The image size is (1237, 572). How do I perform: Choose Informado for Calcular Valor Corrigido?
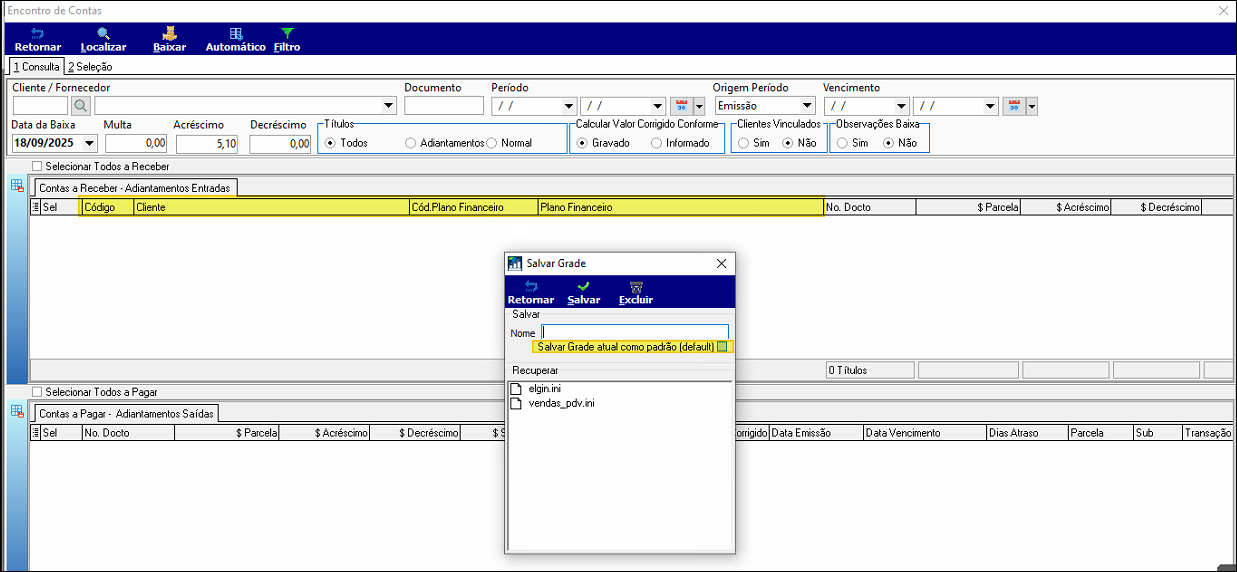point(656,143)
